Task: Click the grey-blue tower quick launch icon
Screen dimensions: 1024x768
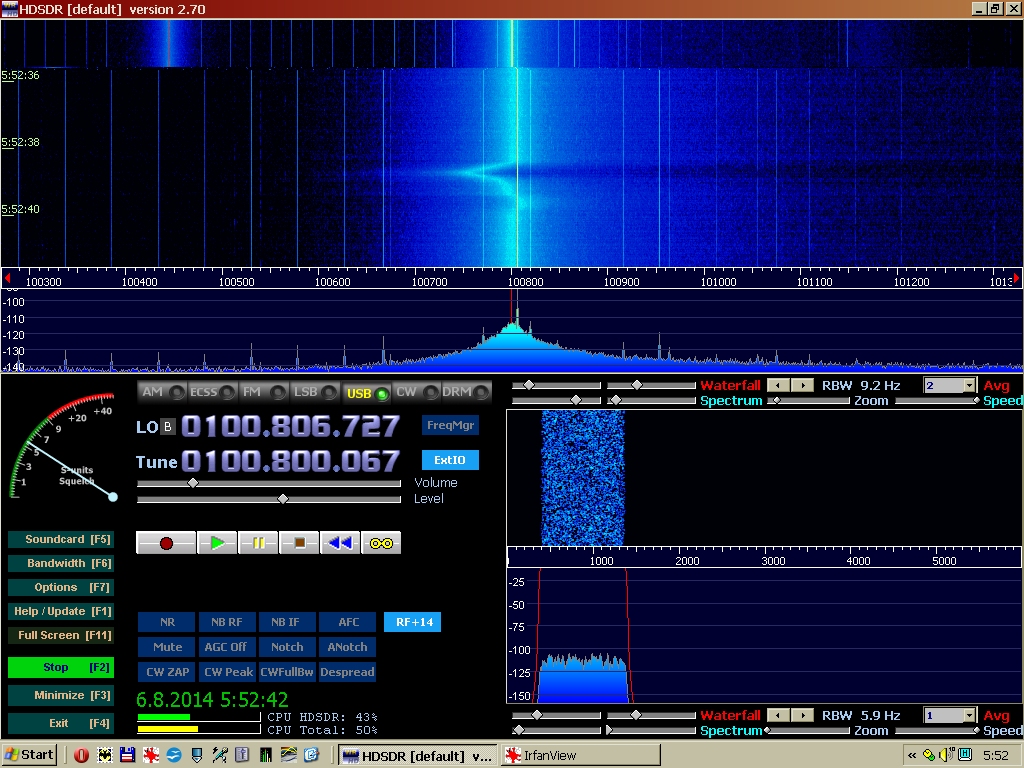Action: point(242,755)
